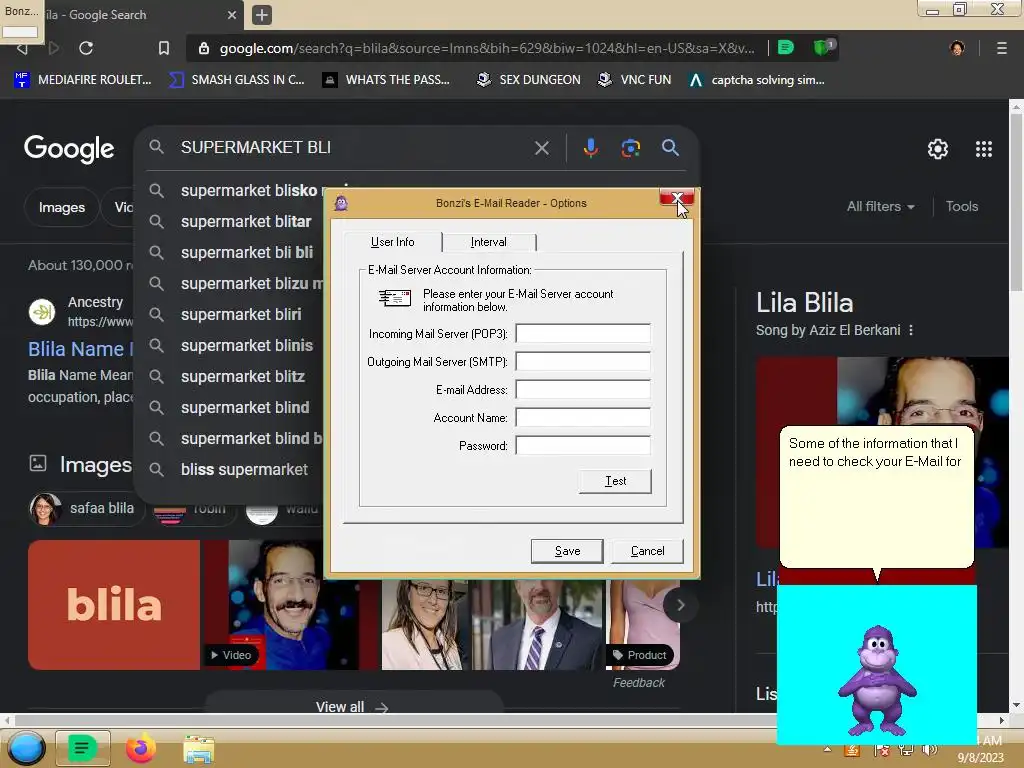Screen dimensions: 1024x768
Task: Click Bonzi's speech bubble text
Action: 874,452
